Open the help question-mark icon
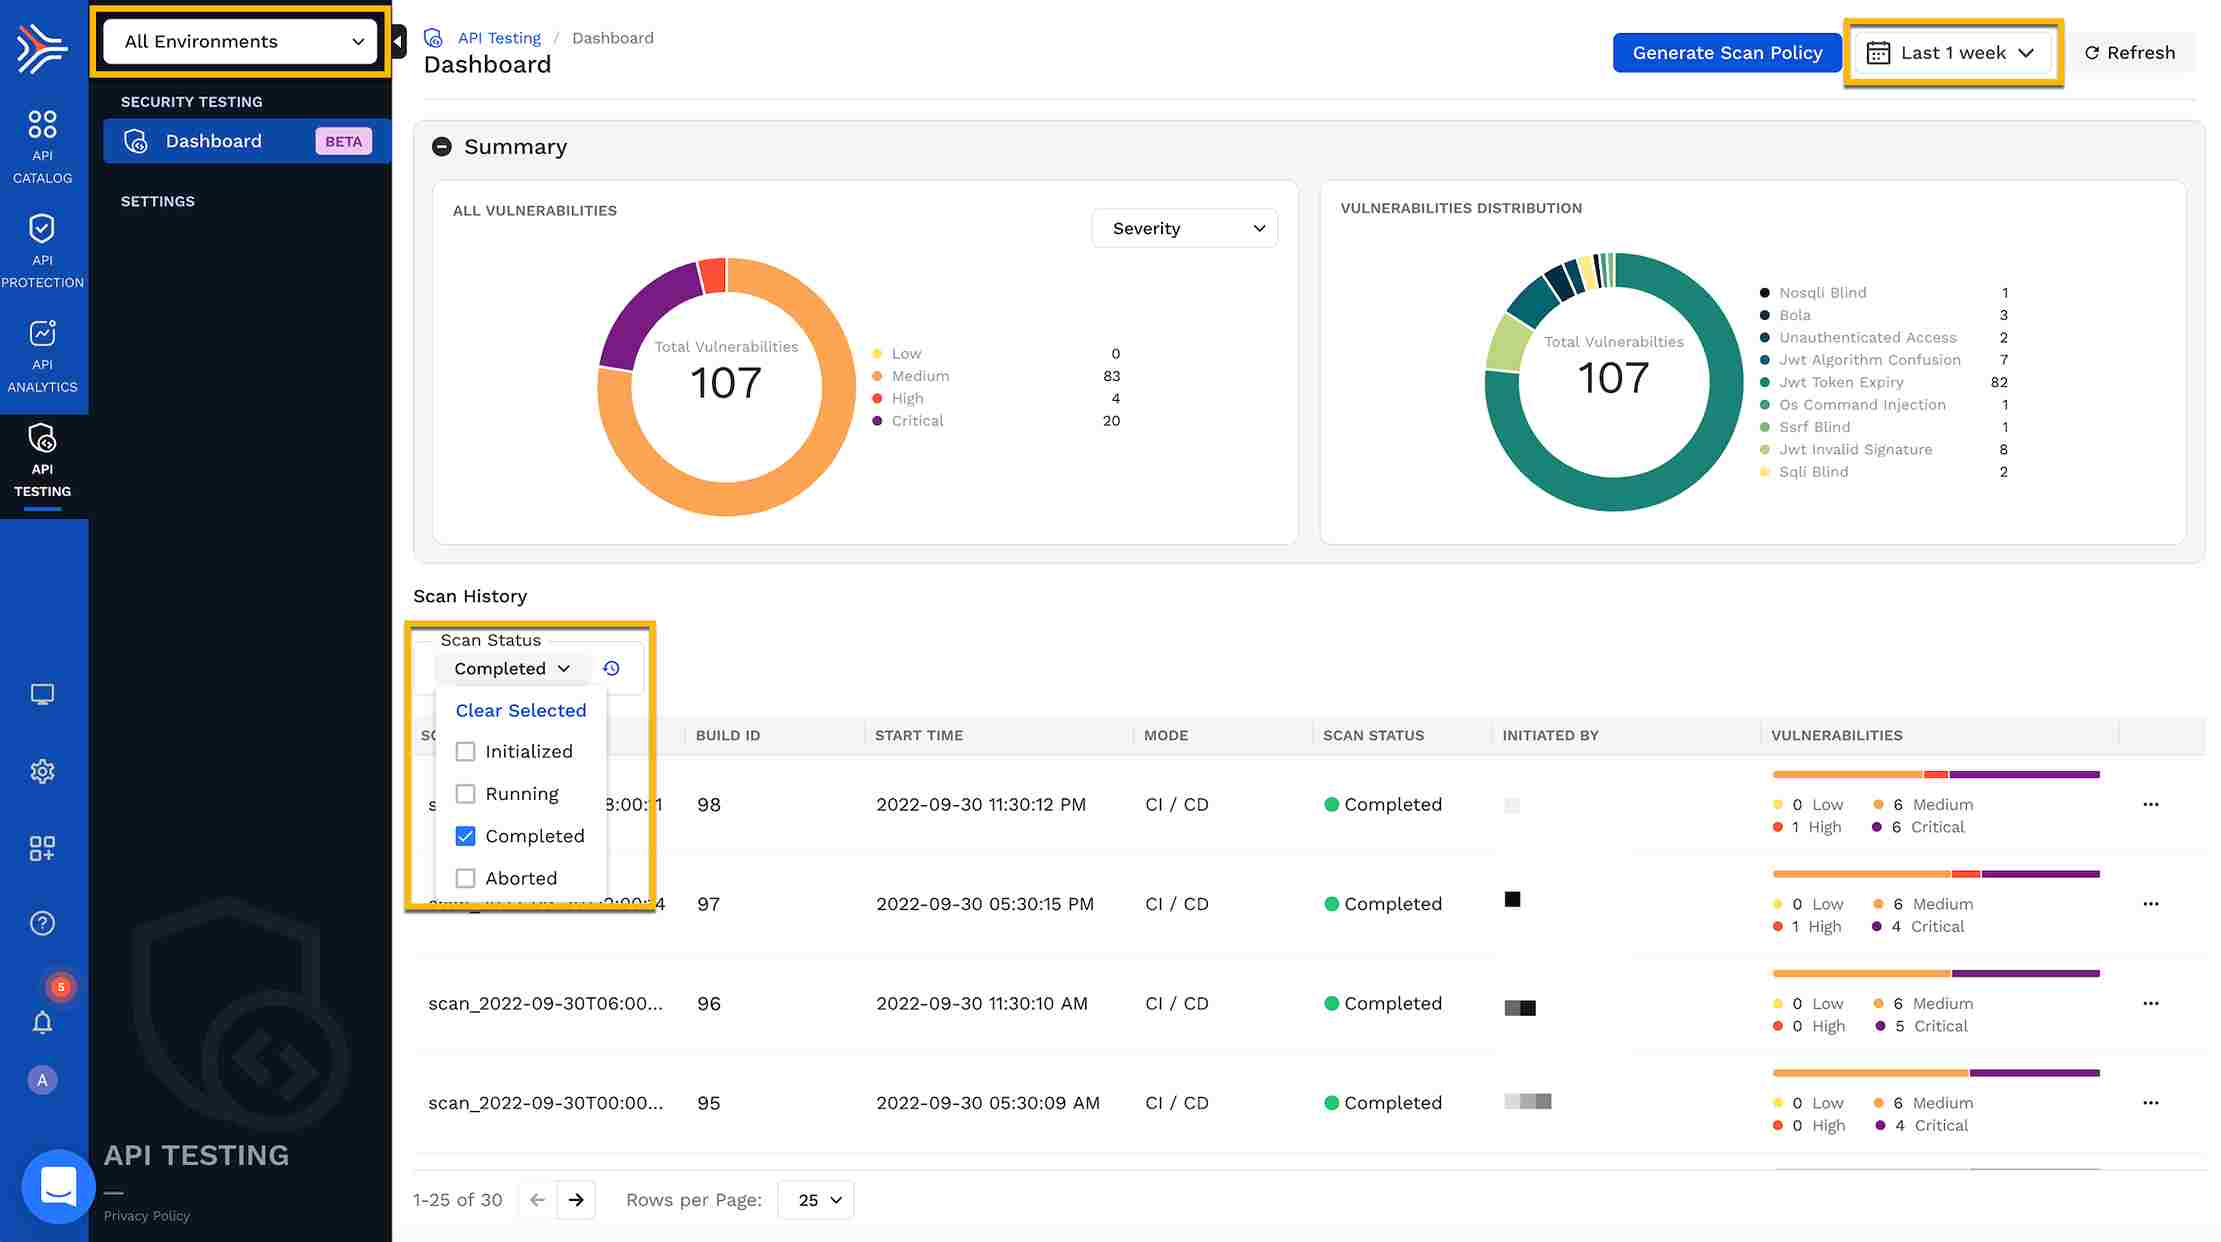Screen dimensions: 2221x1242 [x=42, y=922]
